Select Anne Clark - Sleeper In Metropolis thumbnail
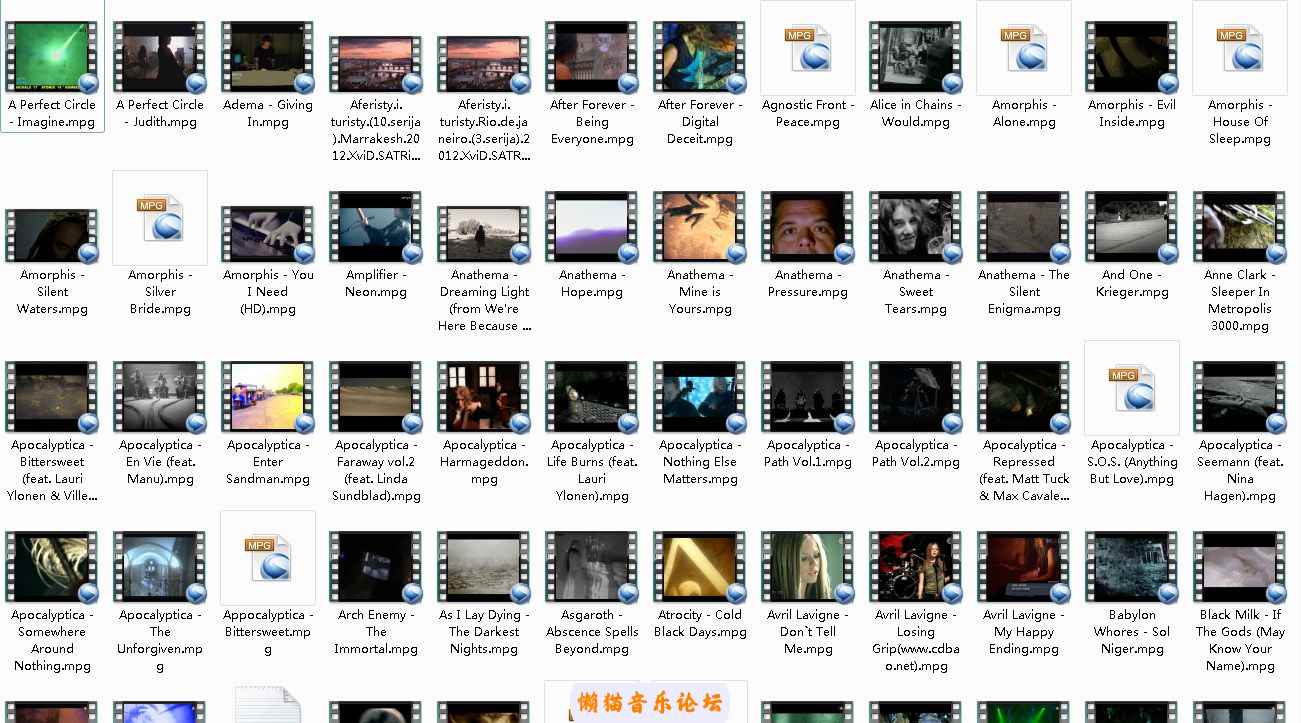This screenshot has width=1301, height=723. pyautogui.click(x=1240, y=228)
